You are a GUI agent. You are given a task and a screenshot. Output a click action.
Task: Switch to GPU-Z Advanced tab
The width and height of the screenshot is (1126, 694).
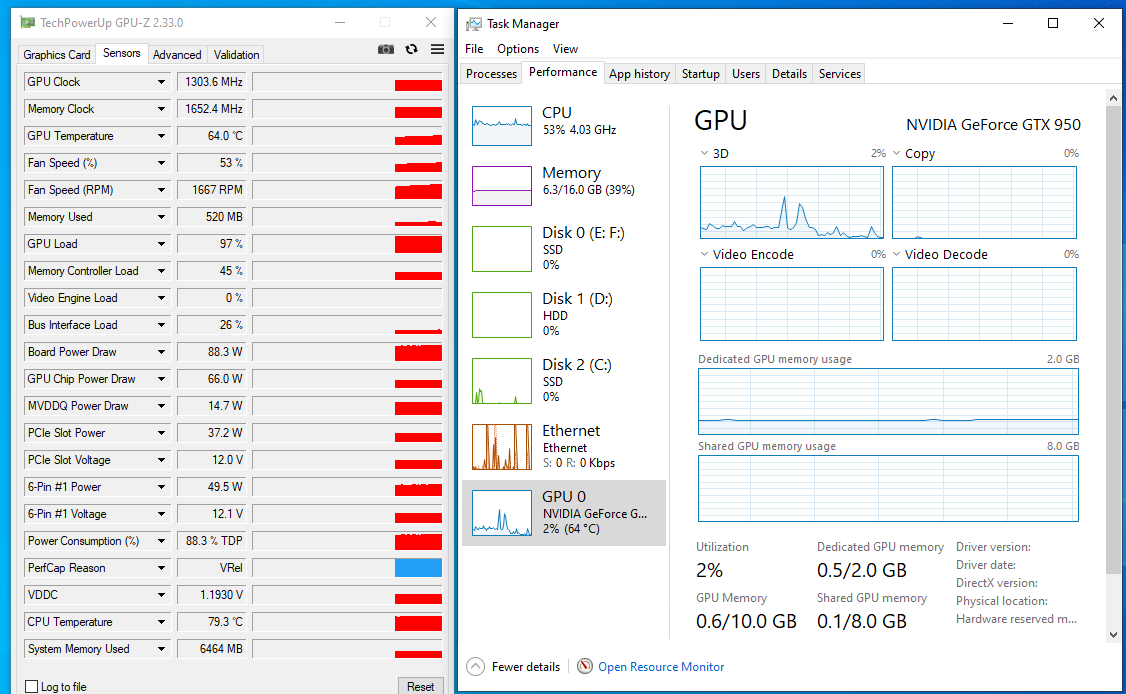tap(177, 55)
